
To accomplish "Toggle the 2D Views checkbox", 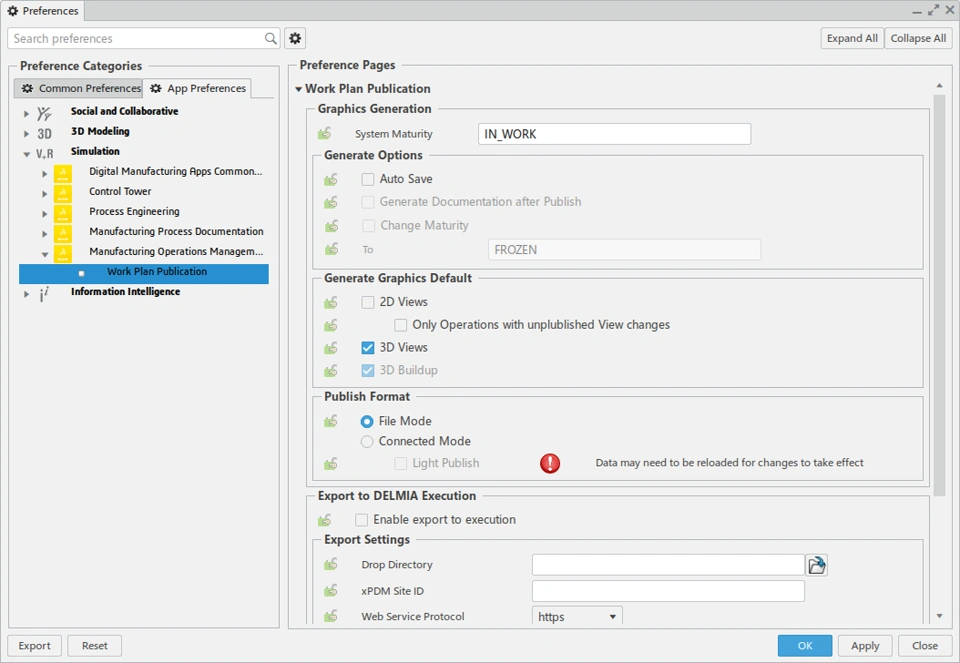I will (368, 302).
